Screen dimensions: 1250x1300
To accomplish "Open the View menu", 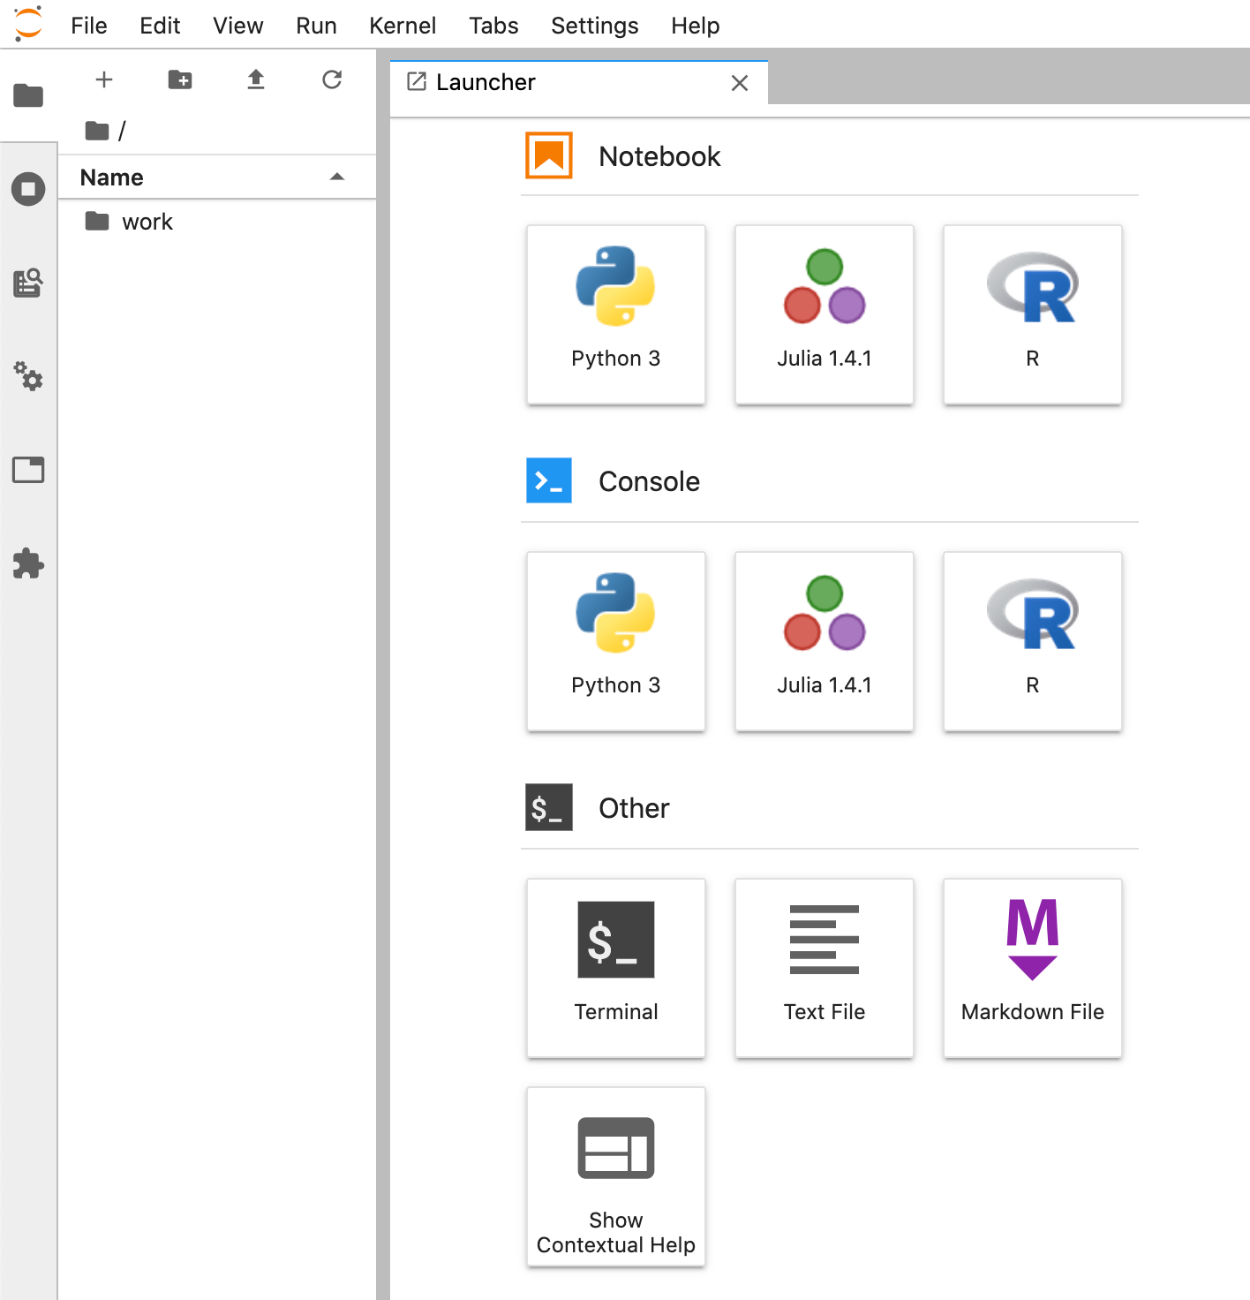I will point(238,26).
